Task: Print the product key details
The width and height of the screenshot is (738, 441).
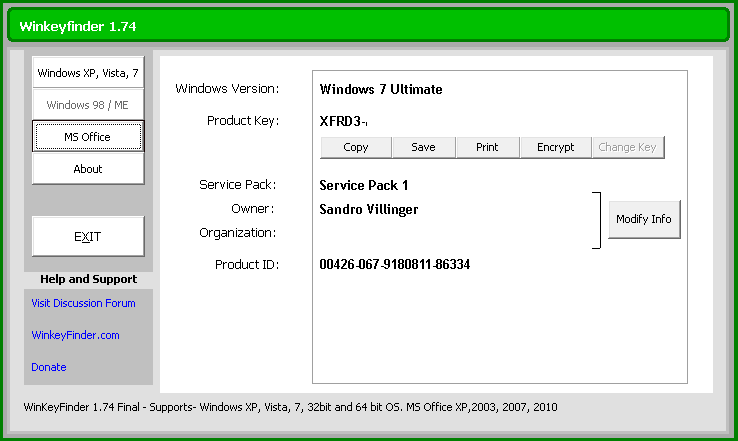Action: click(487, 147)
